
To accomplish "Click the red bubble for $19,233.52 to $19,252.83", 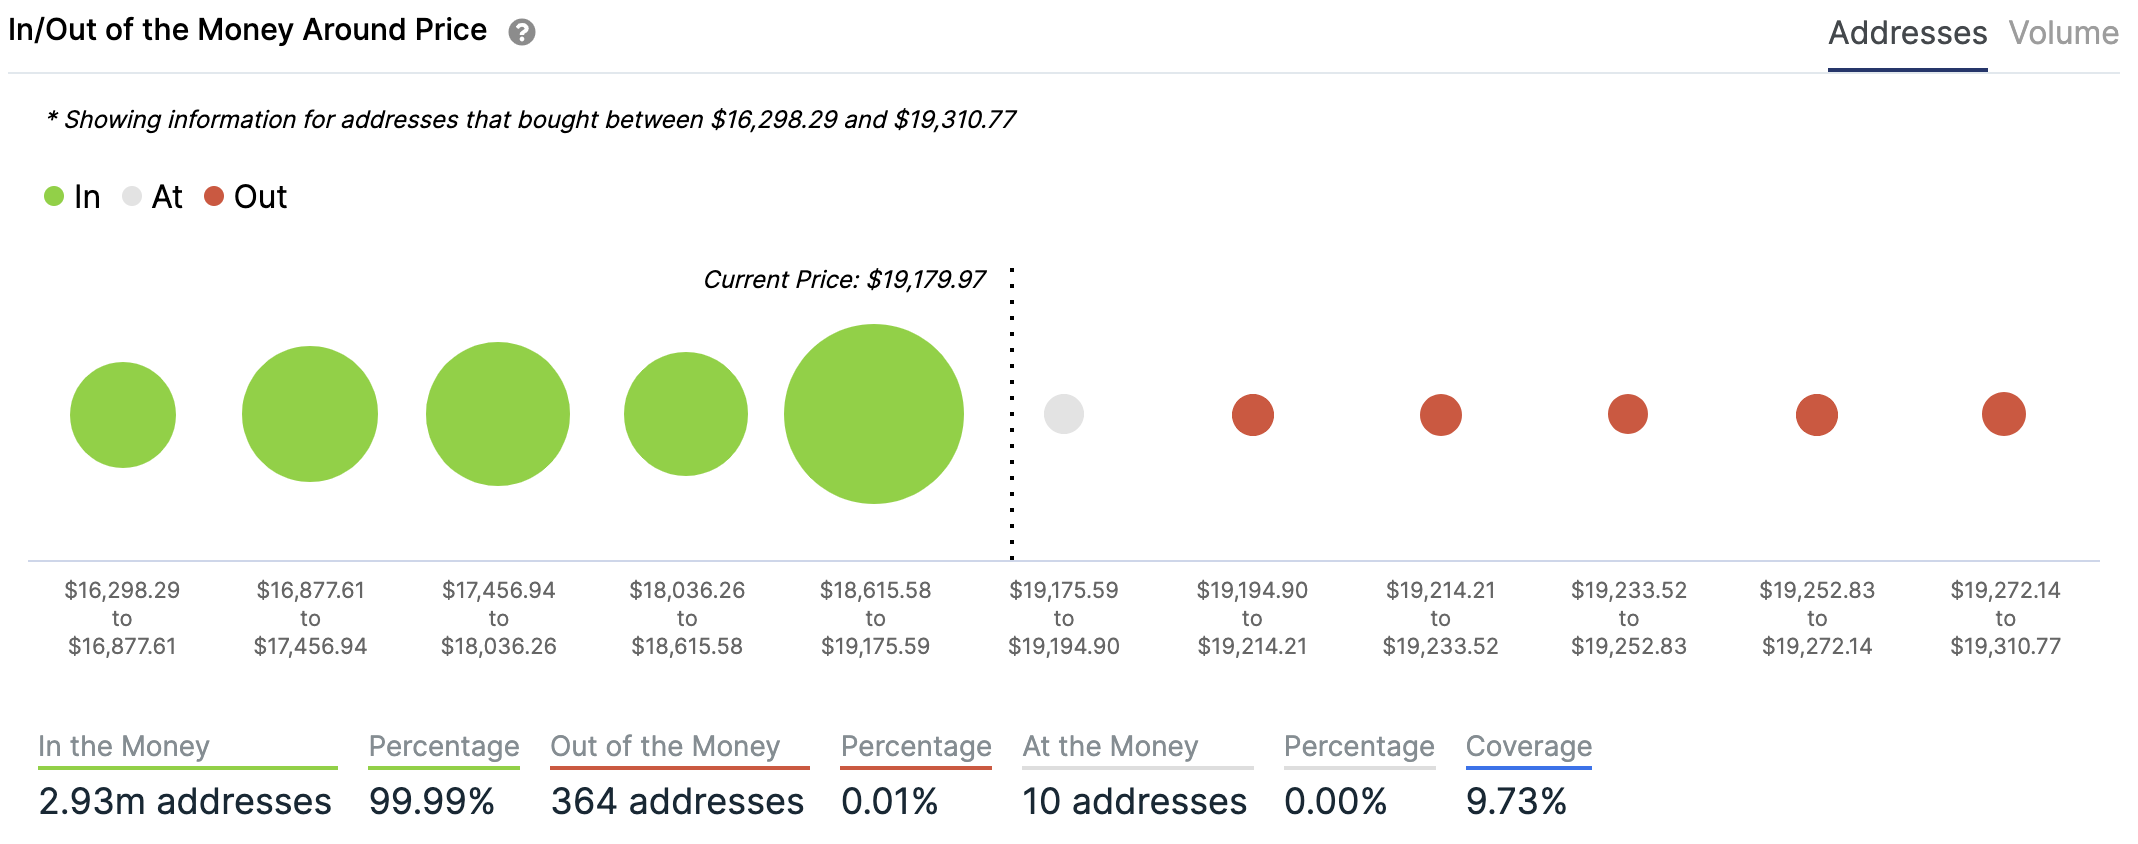I will [x=1627, y=414].
